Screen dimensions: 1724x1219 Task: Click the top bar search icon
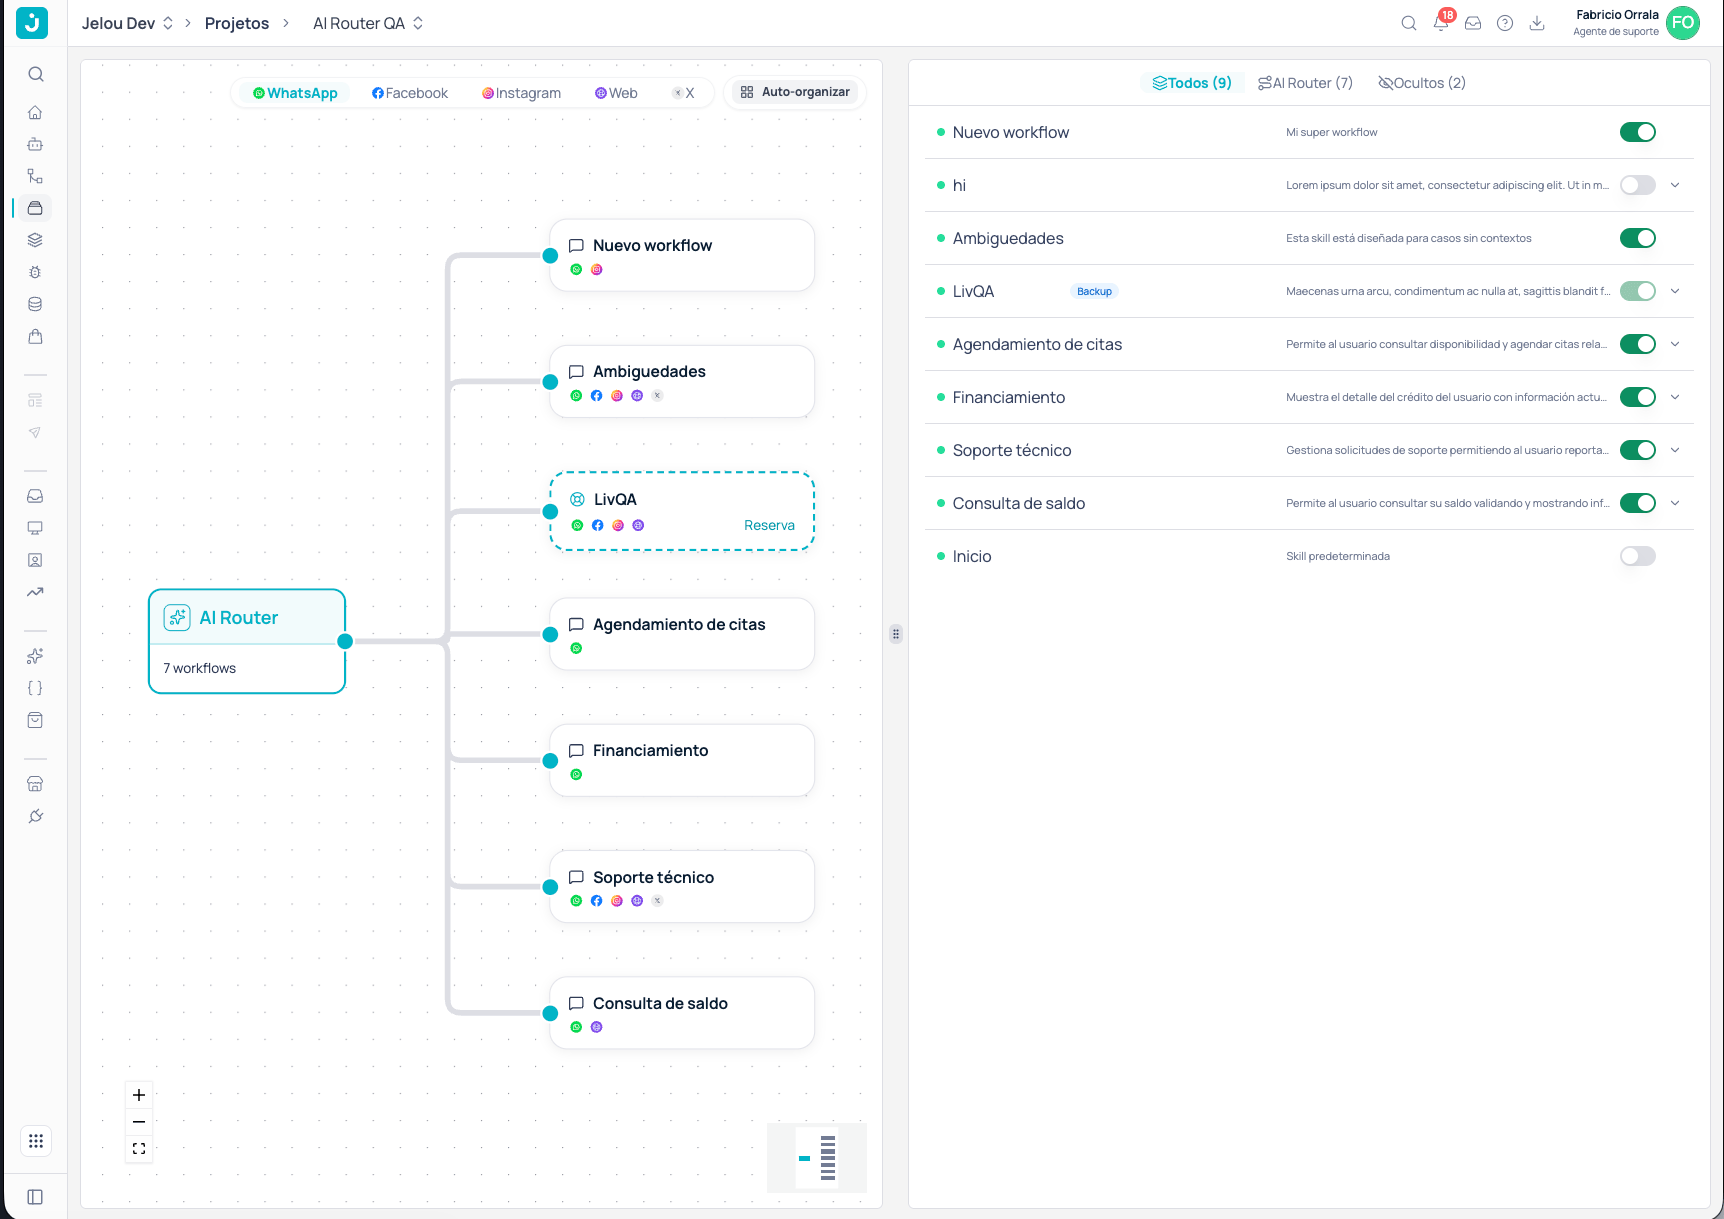1409,23
